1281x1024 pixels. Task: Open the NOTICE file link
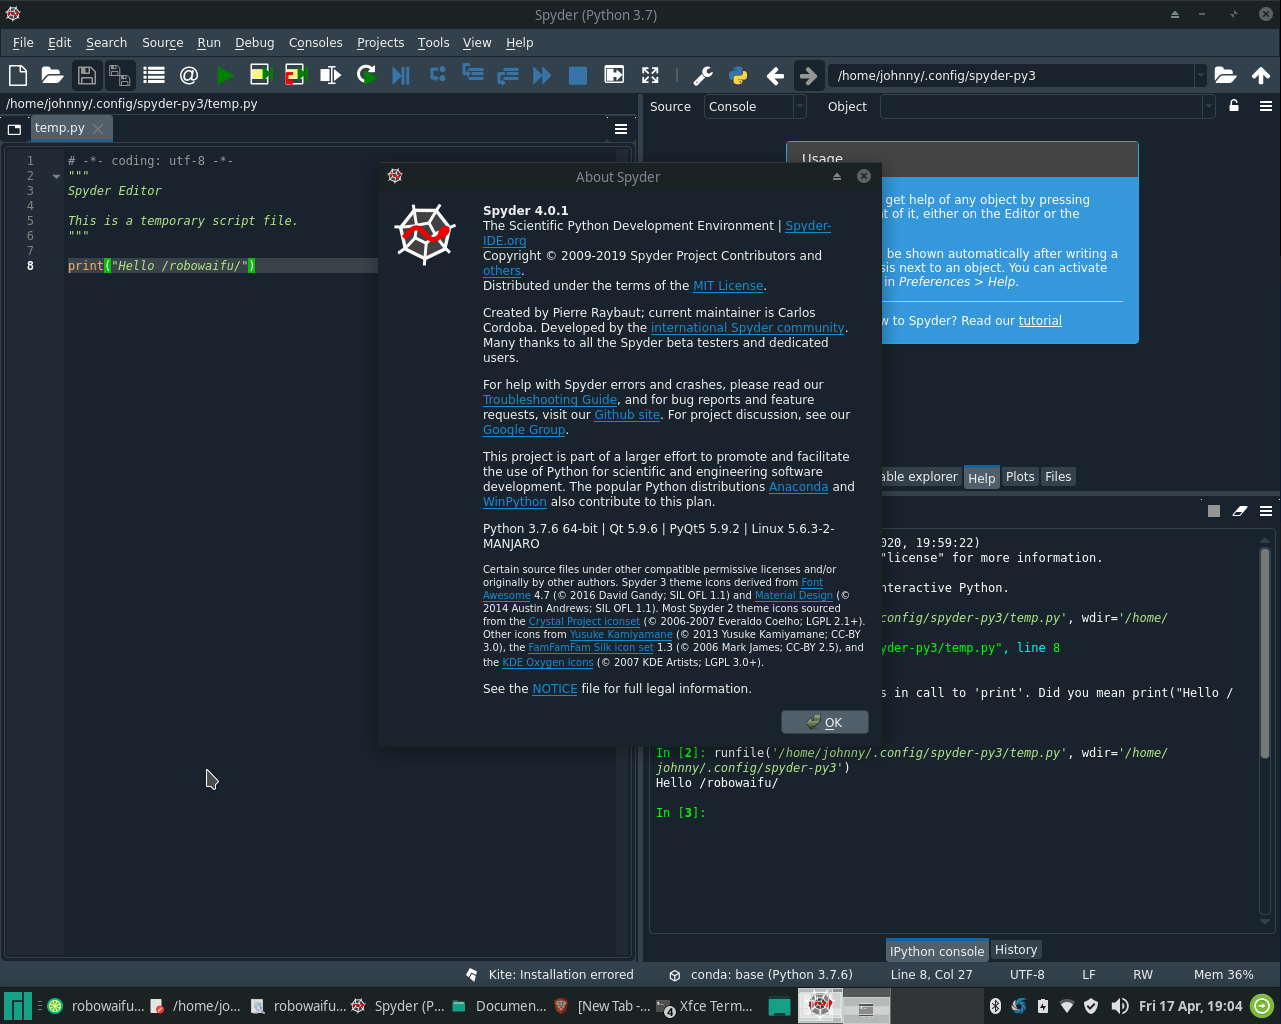click(x=555, y=689)
